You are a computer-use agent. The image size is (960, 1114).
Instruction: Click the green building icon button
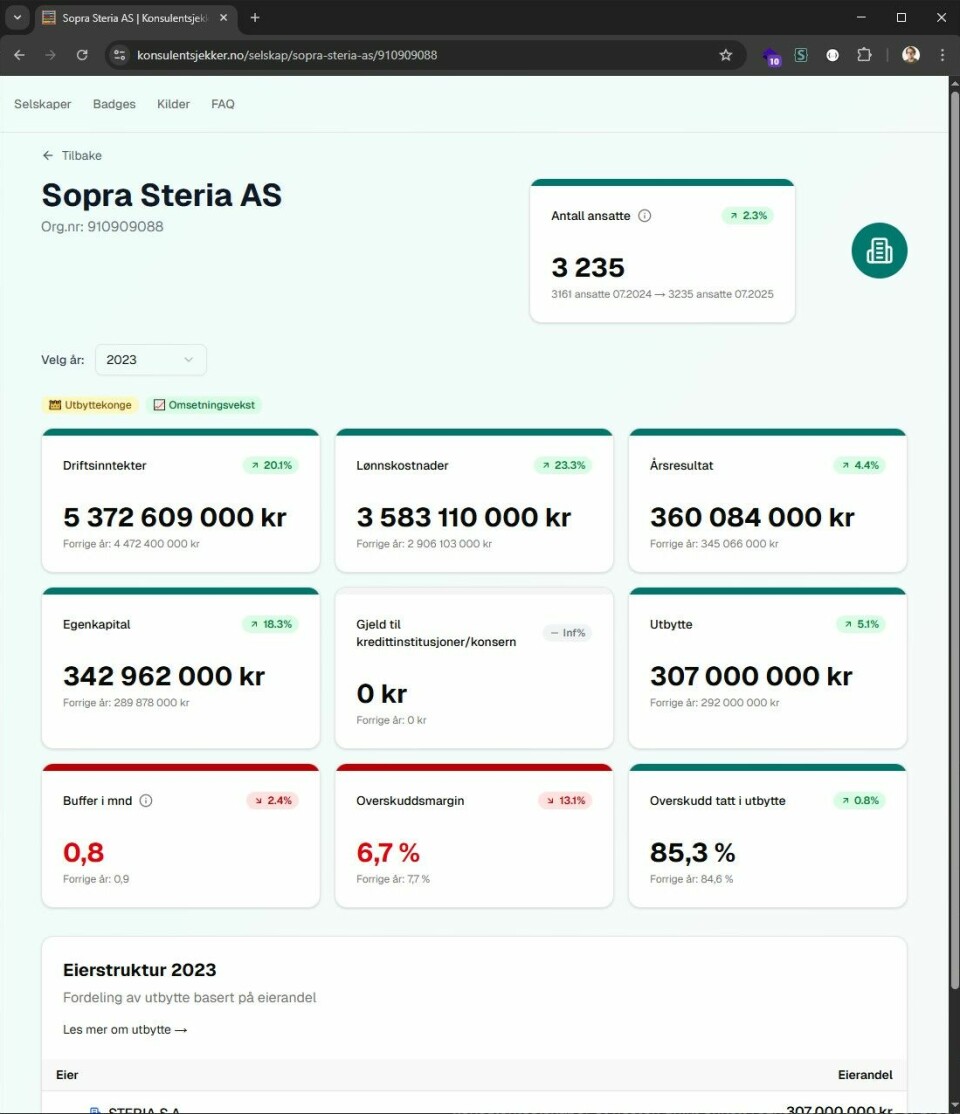point(879,251)
